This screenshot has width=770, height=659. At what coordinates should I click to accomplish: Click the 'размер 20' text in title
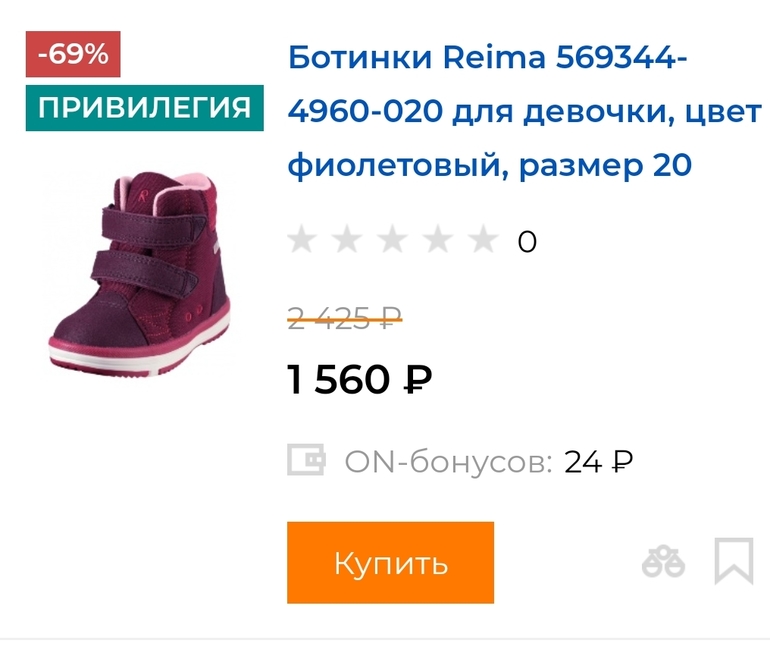(x=605, y=165)
